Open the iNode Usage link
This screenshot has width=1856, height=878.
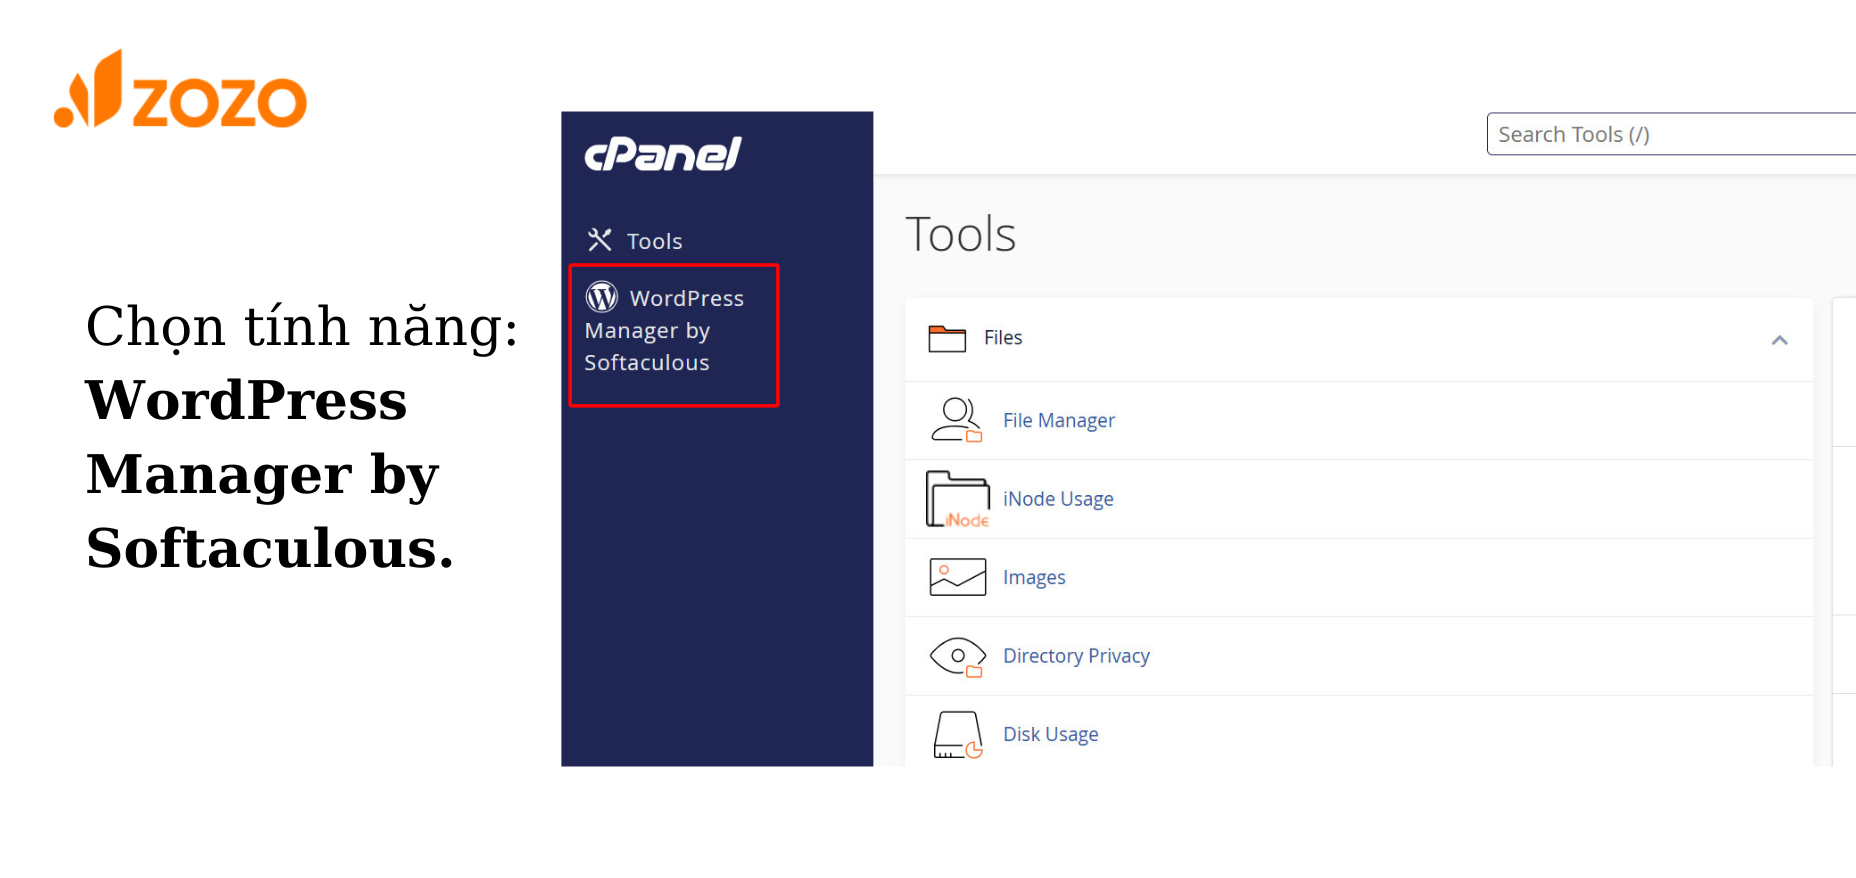pos(1058,499)
